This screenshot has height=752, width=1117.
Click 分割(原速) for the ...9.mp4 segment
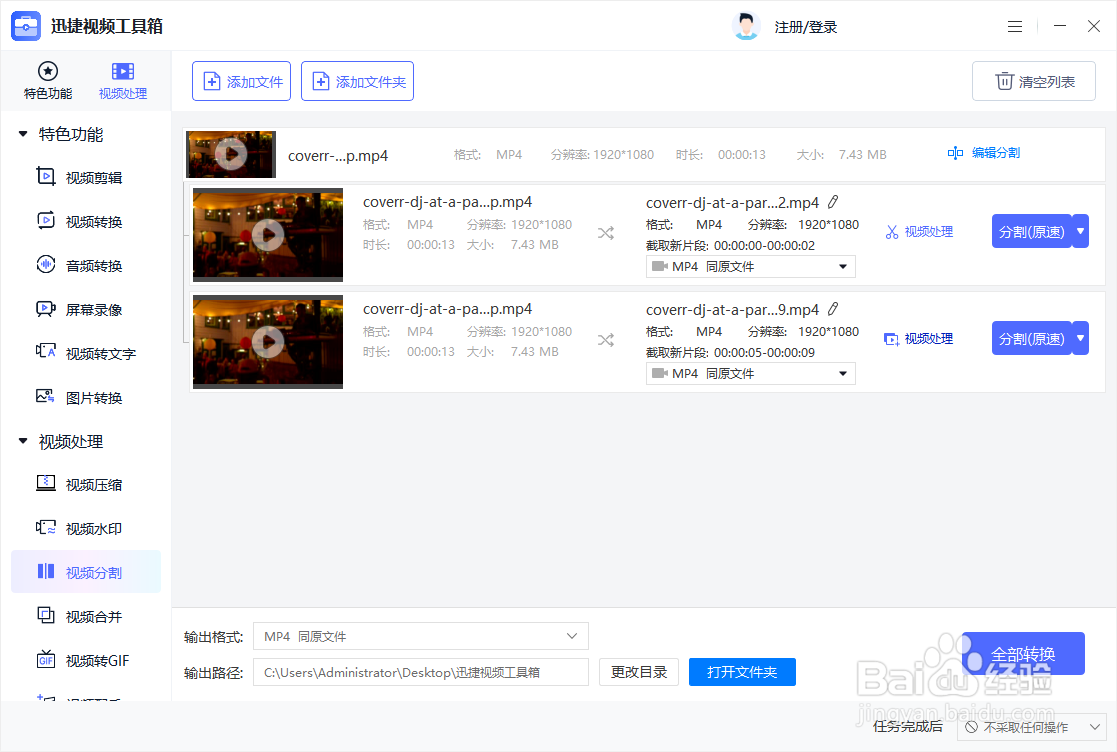click(x=1032, y=338)
